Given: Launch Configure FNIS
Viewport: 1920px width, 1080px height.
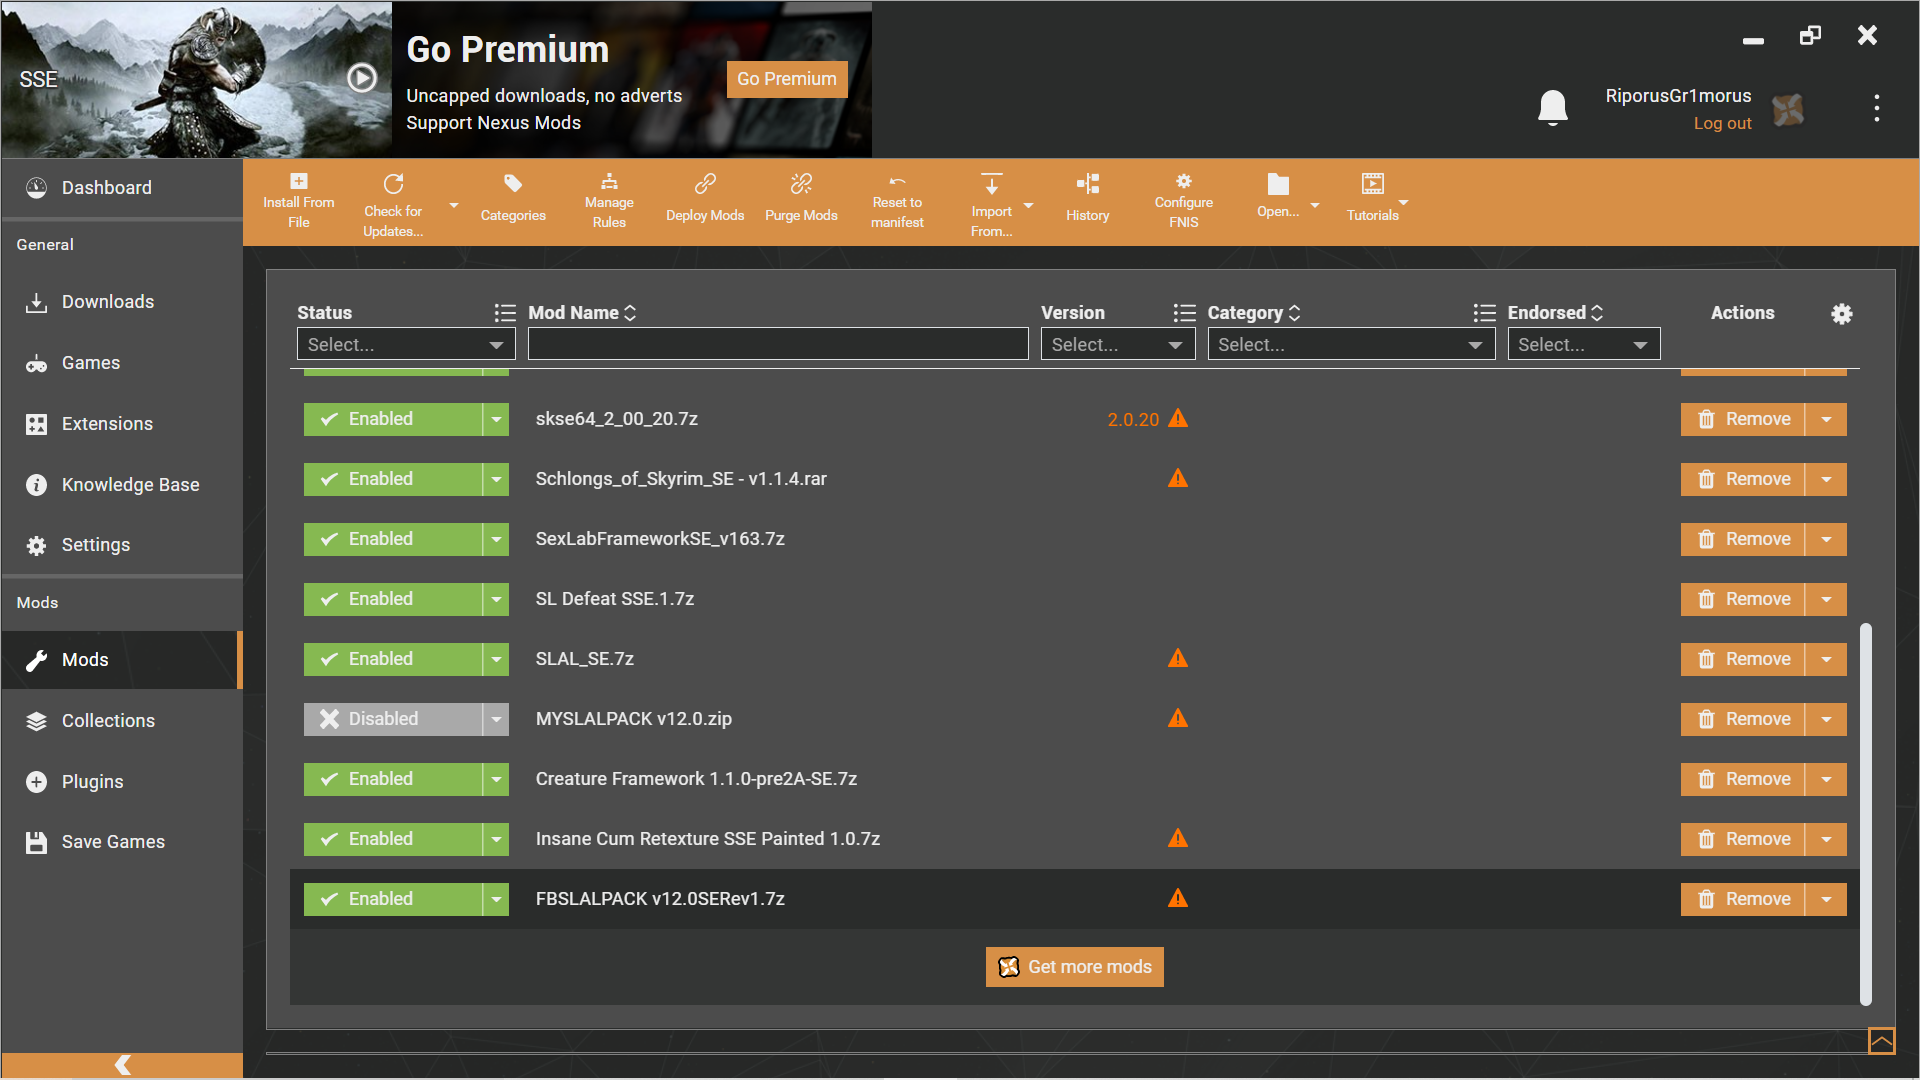Looking at the screenshot, I should coord(1183,200).
